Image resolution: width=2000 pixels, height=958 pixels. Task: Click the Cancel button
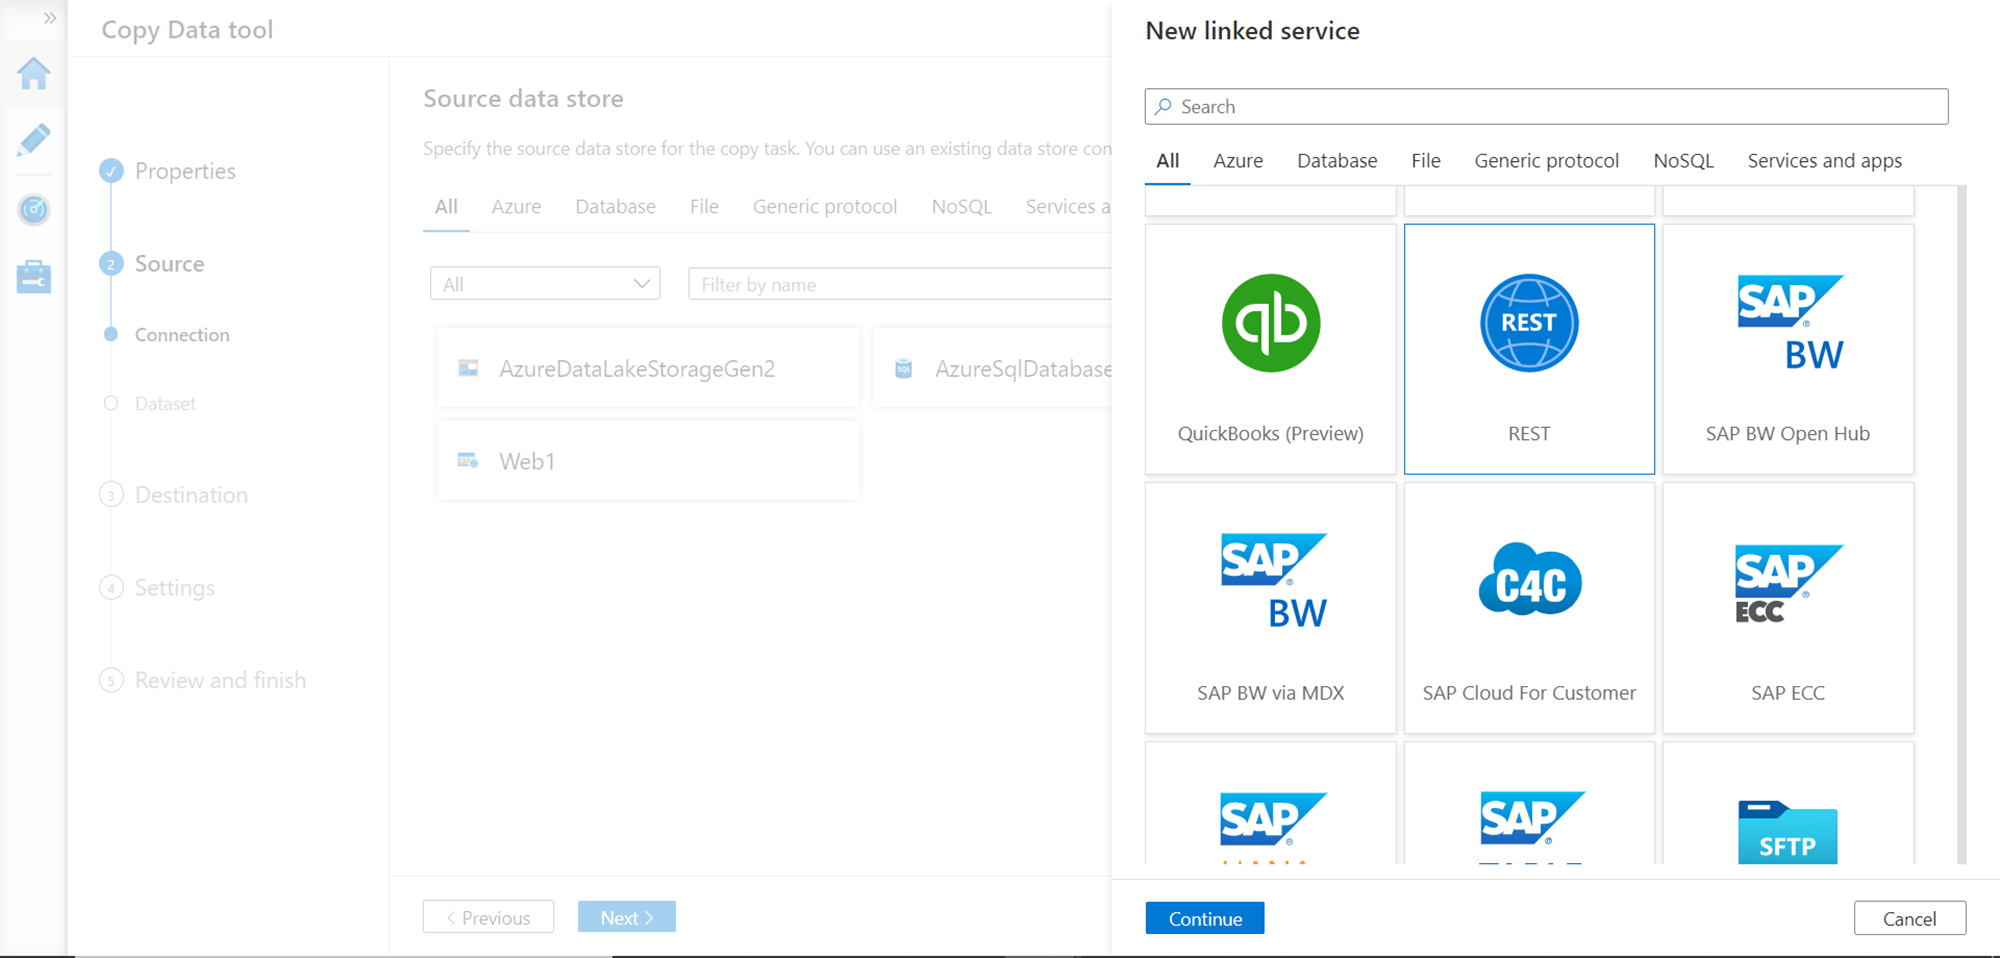(1909, 918)
